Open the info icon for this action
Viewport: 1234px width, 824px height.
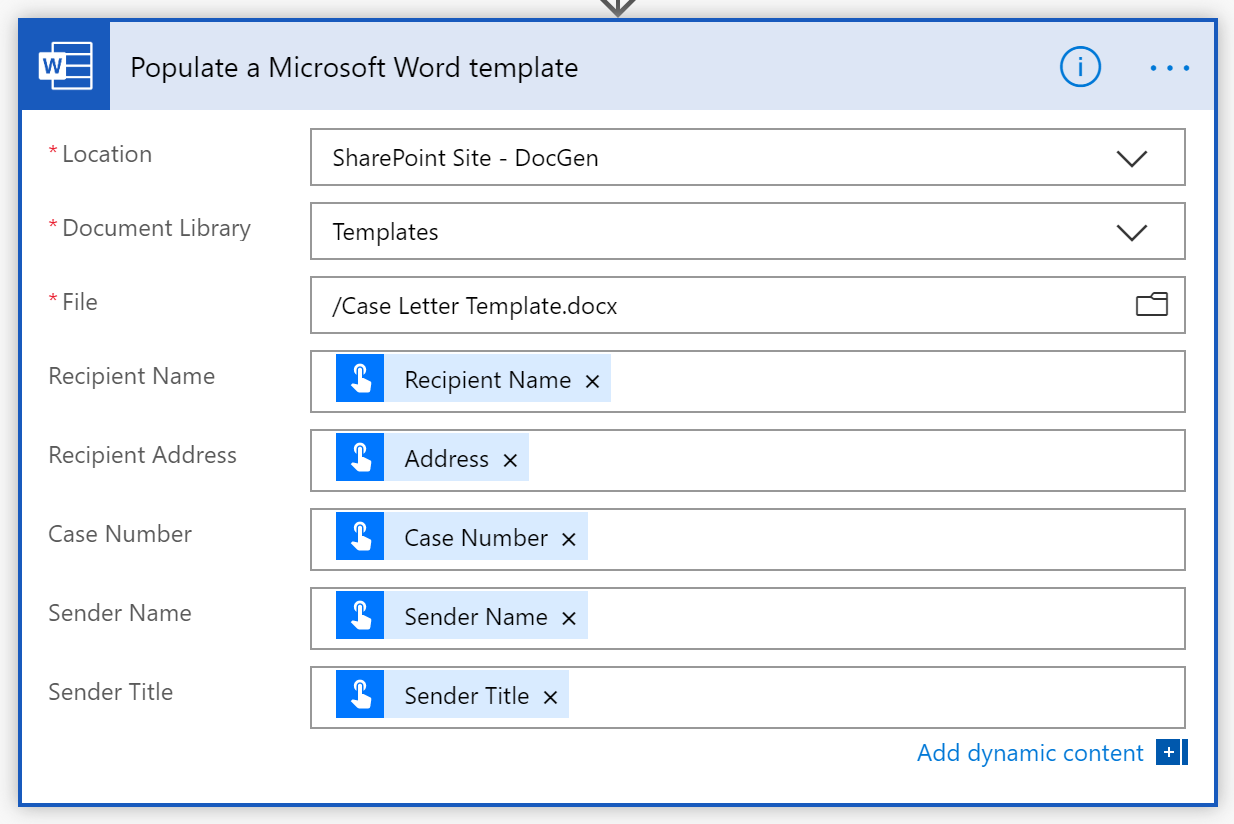pyautogui.click(x=1080, y=67)
